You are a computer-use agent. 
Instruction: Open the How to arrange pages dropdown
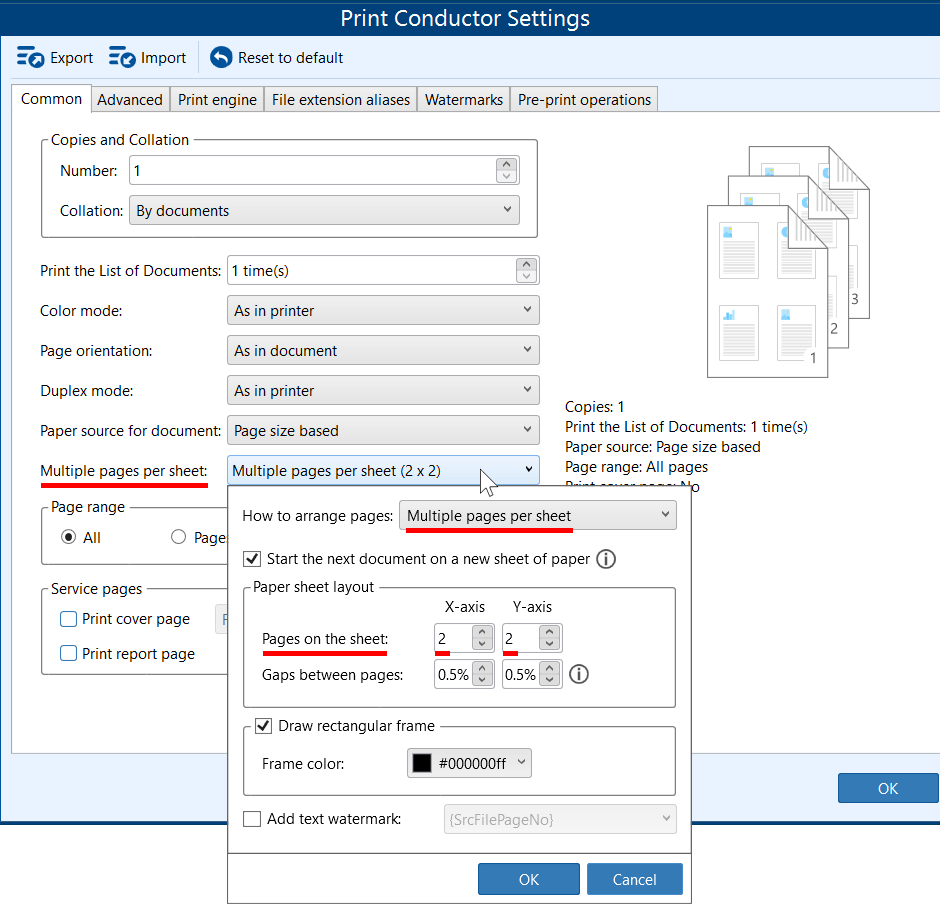point(538,516)
